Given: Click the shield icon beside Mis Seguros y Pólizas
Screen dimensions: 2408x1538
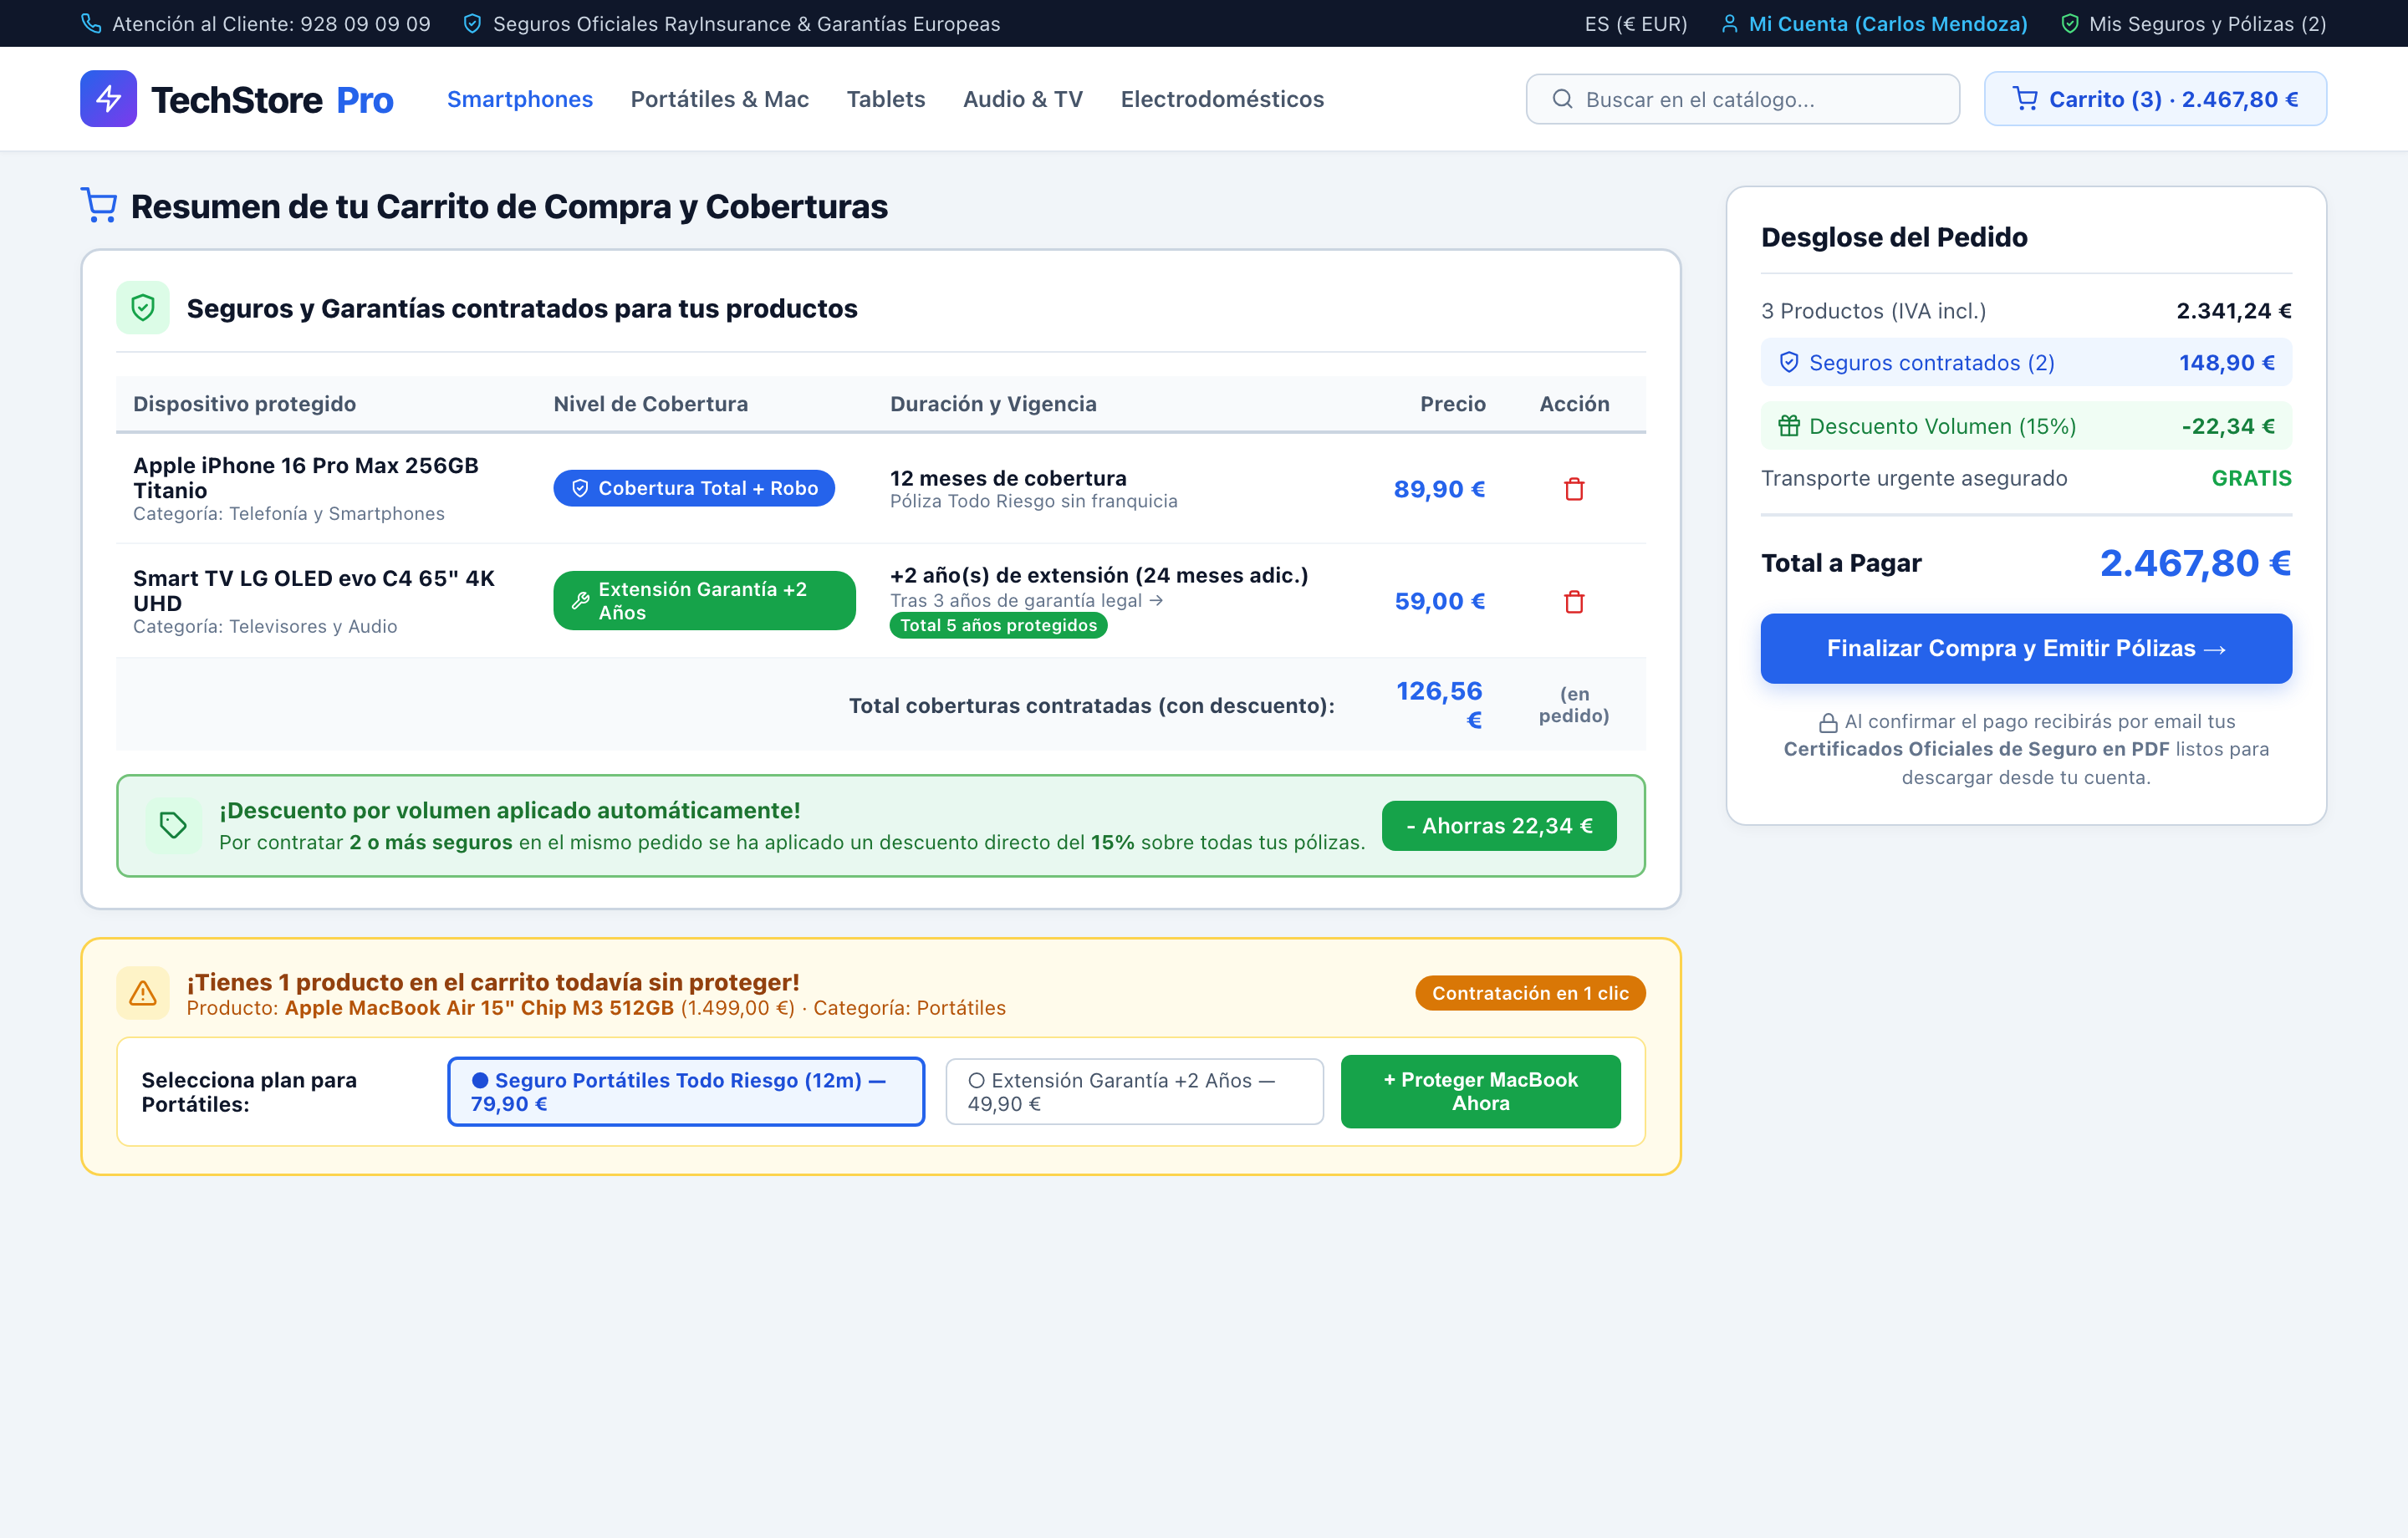Looking at the screenshot, I should pyautogui.click(x=2070, y=23).
